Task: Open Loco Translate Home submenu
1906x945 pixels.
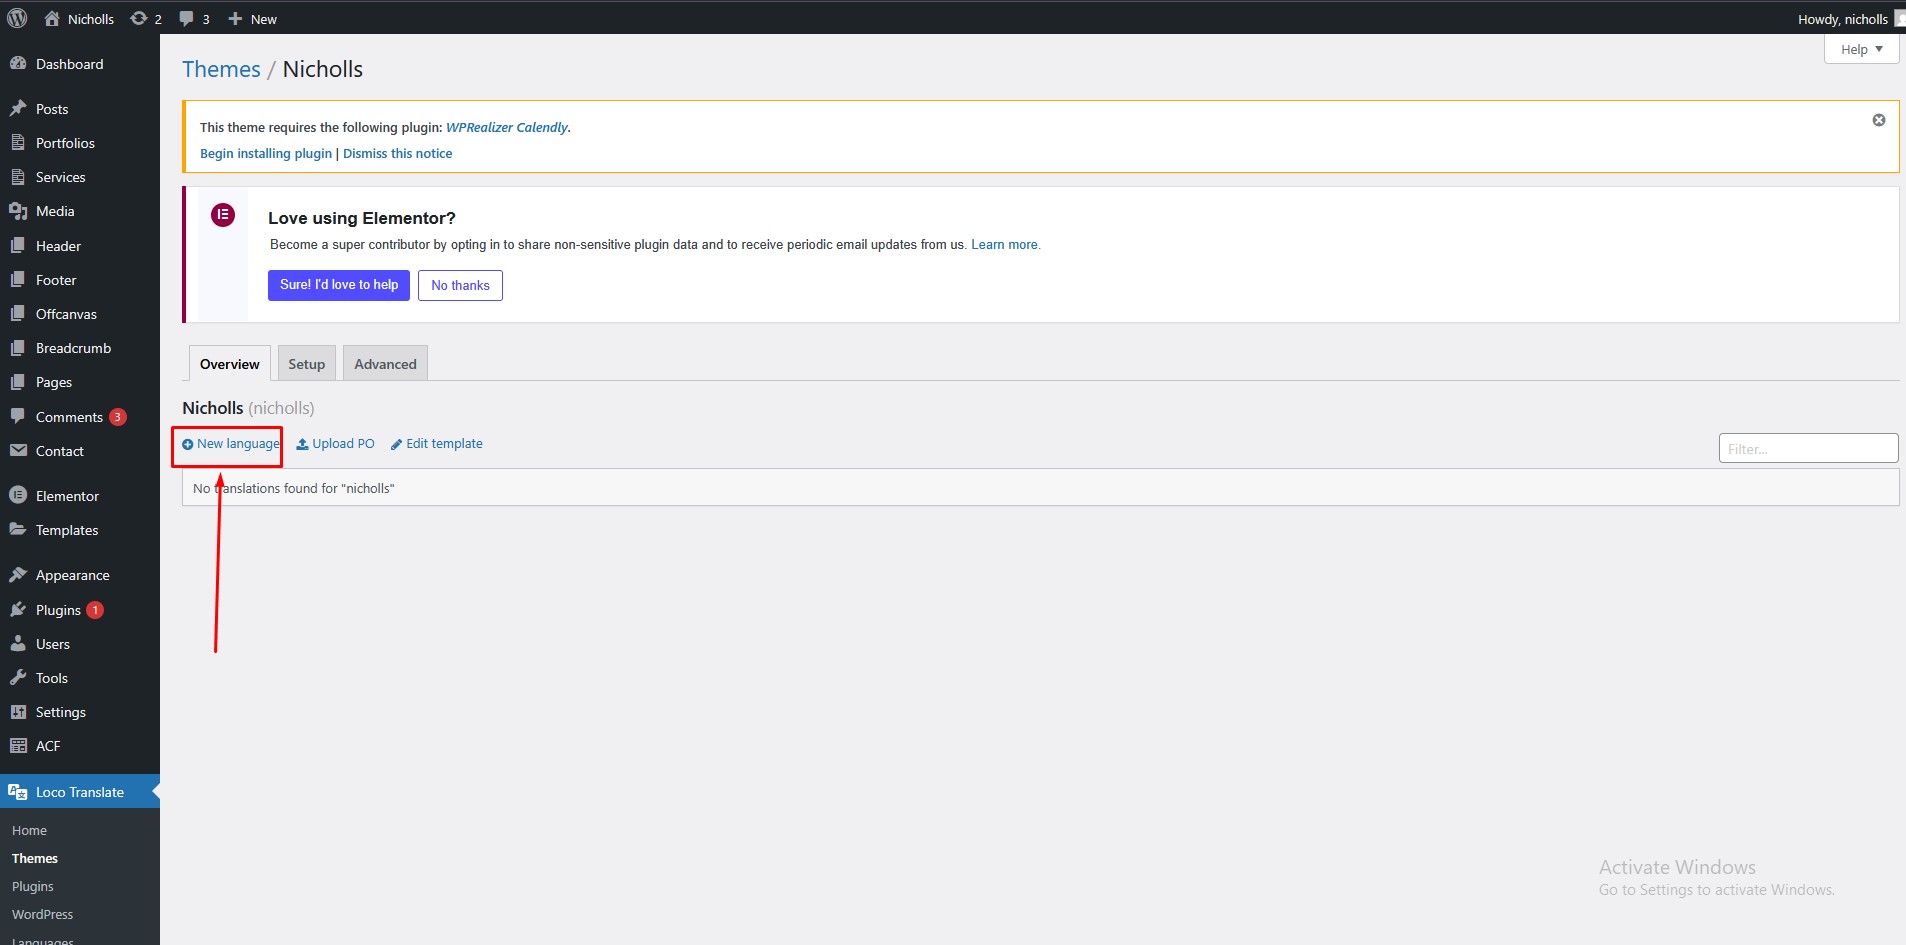Action: pos(30,830)
